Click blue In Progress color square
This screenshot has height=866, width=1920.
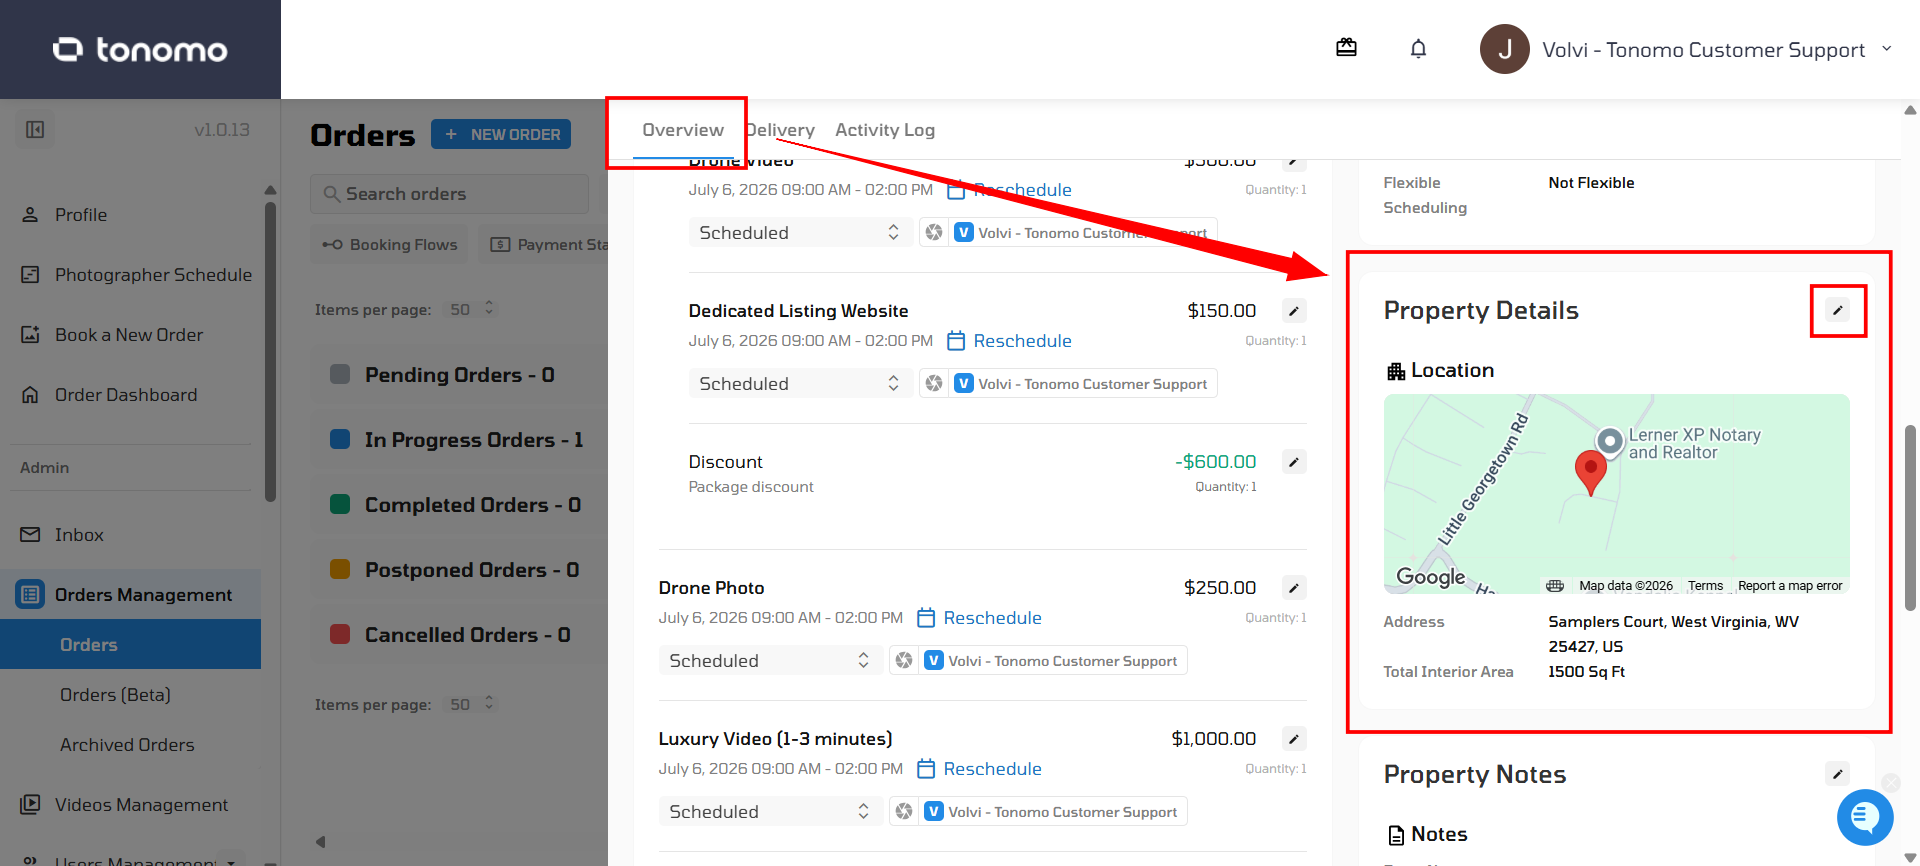click(340, 439)
